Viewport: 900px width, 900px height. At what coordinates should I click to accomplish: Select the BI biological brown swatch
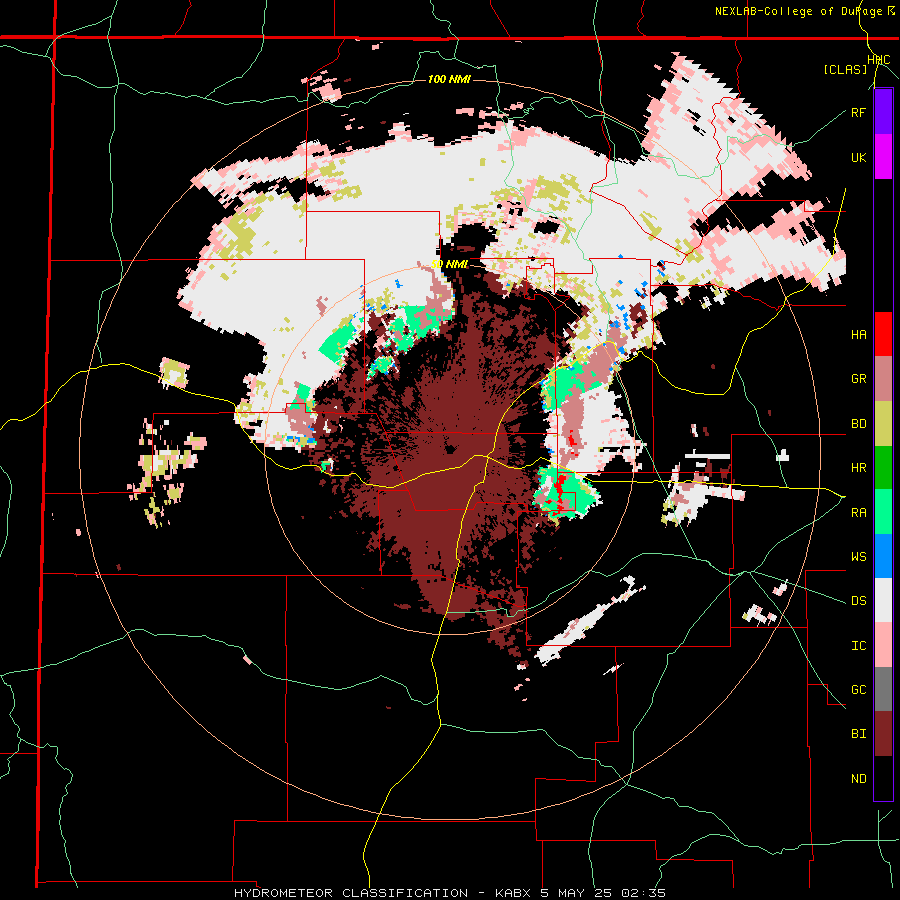pos(883,734)
